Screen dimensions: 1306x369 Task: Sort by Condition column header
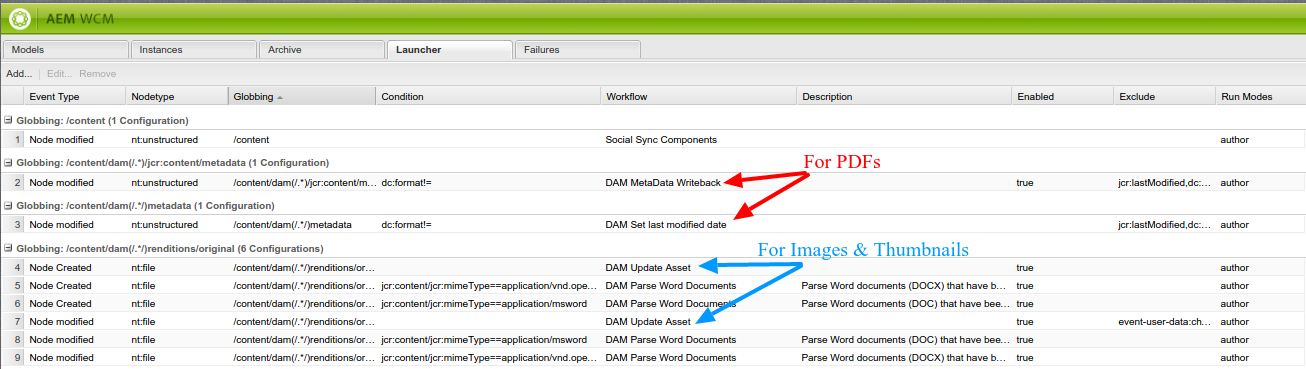click(489, 97)
